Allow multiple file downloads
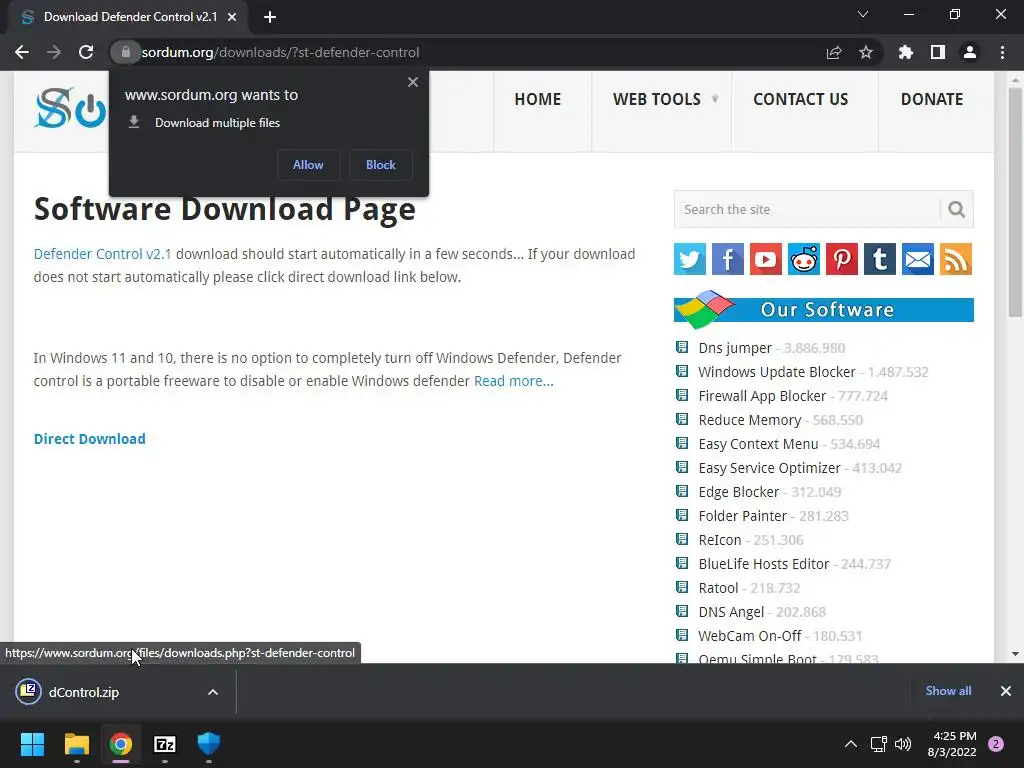This screenshot has width=1024, height=768. click(308, 165)
